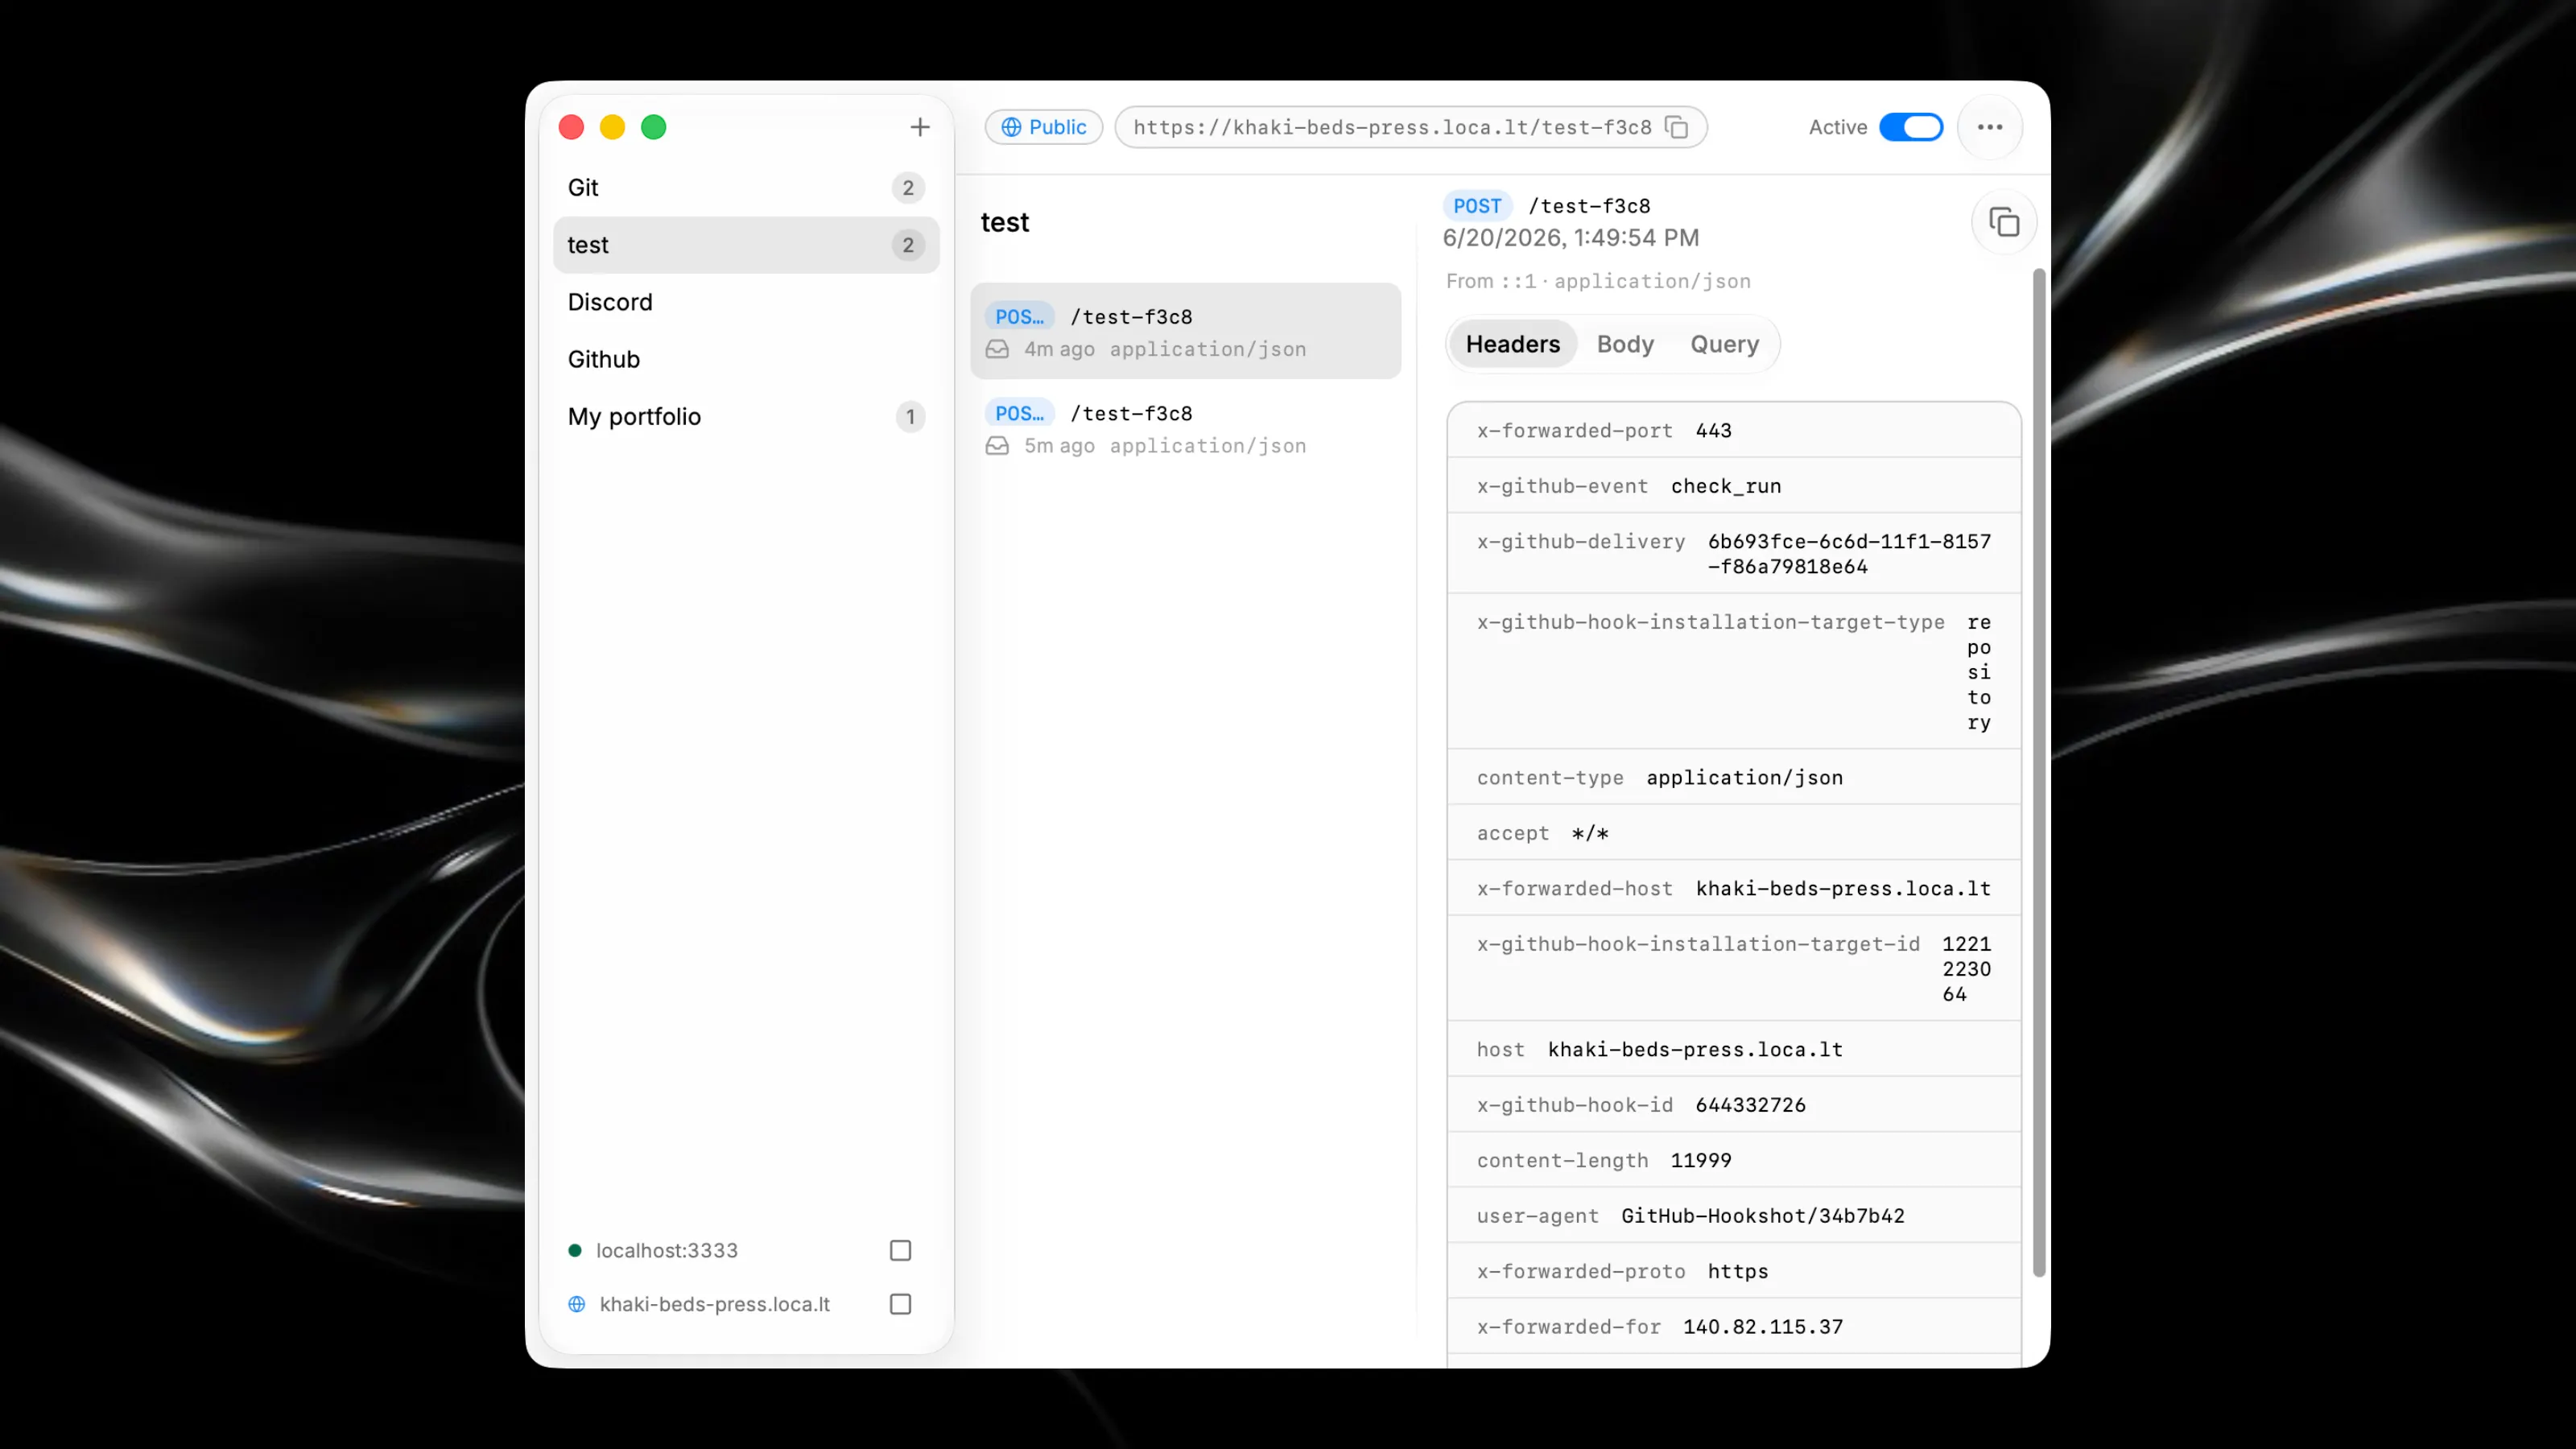Select the POST request from 5m ago
Viewport: 2576px width, 1449px height.
(1185, 428)
